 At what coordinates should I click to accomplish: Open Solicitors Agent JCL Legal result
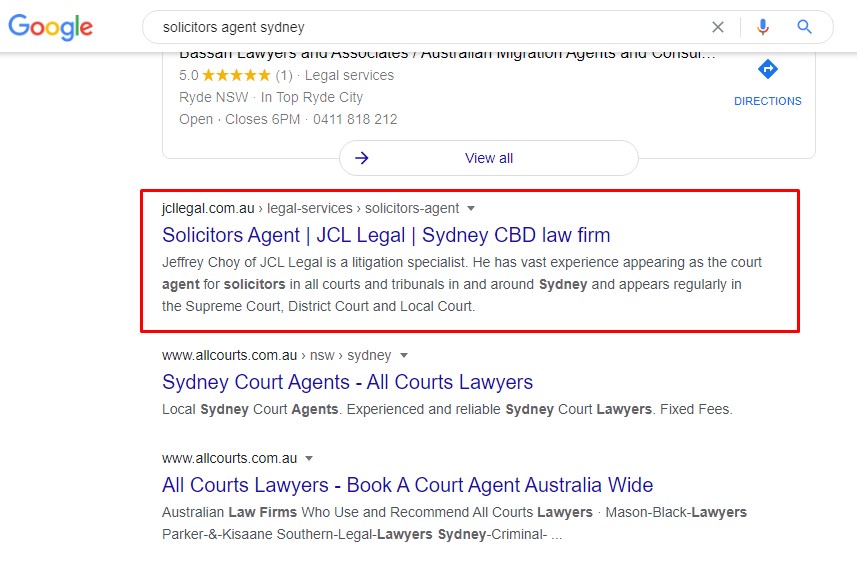386,236
